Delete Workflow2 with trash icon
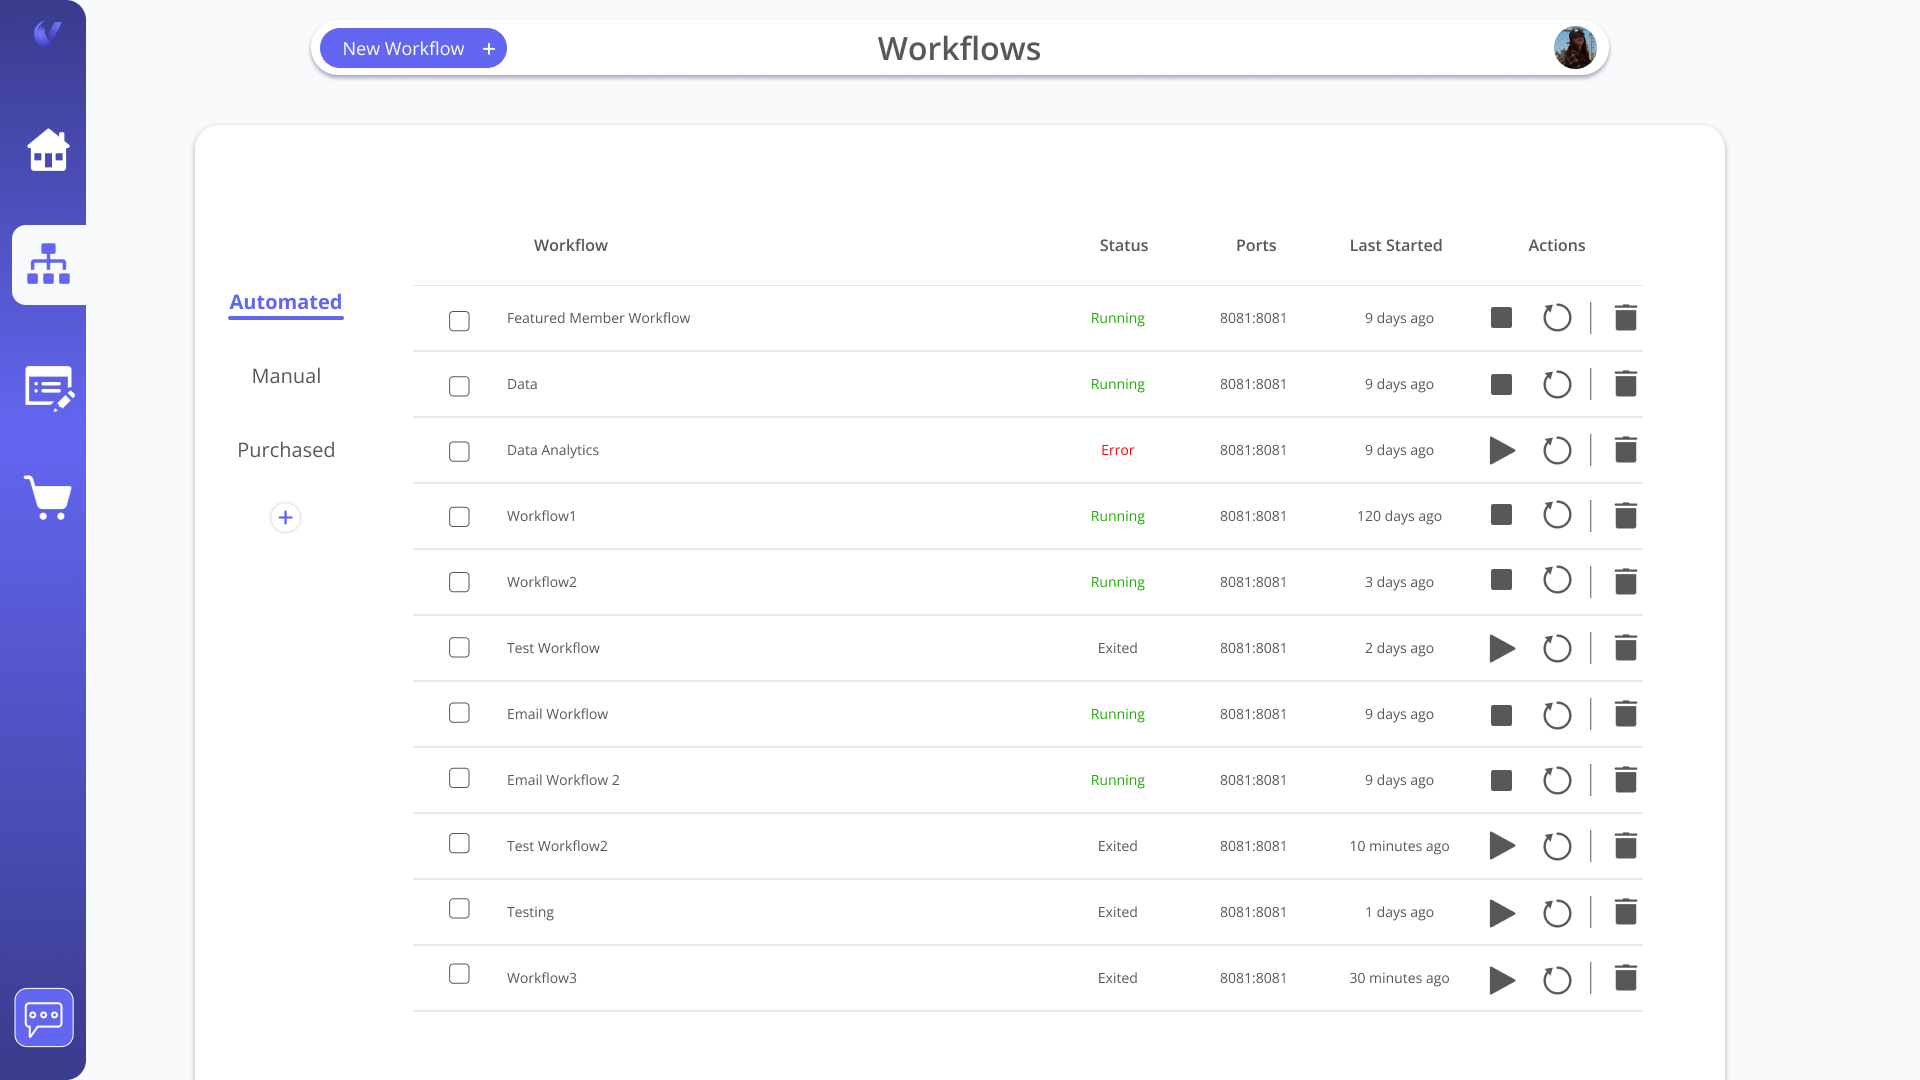Image resolution: width=1920 pixels, height=1080 pixels. click(1626, 582)
